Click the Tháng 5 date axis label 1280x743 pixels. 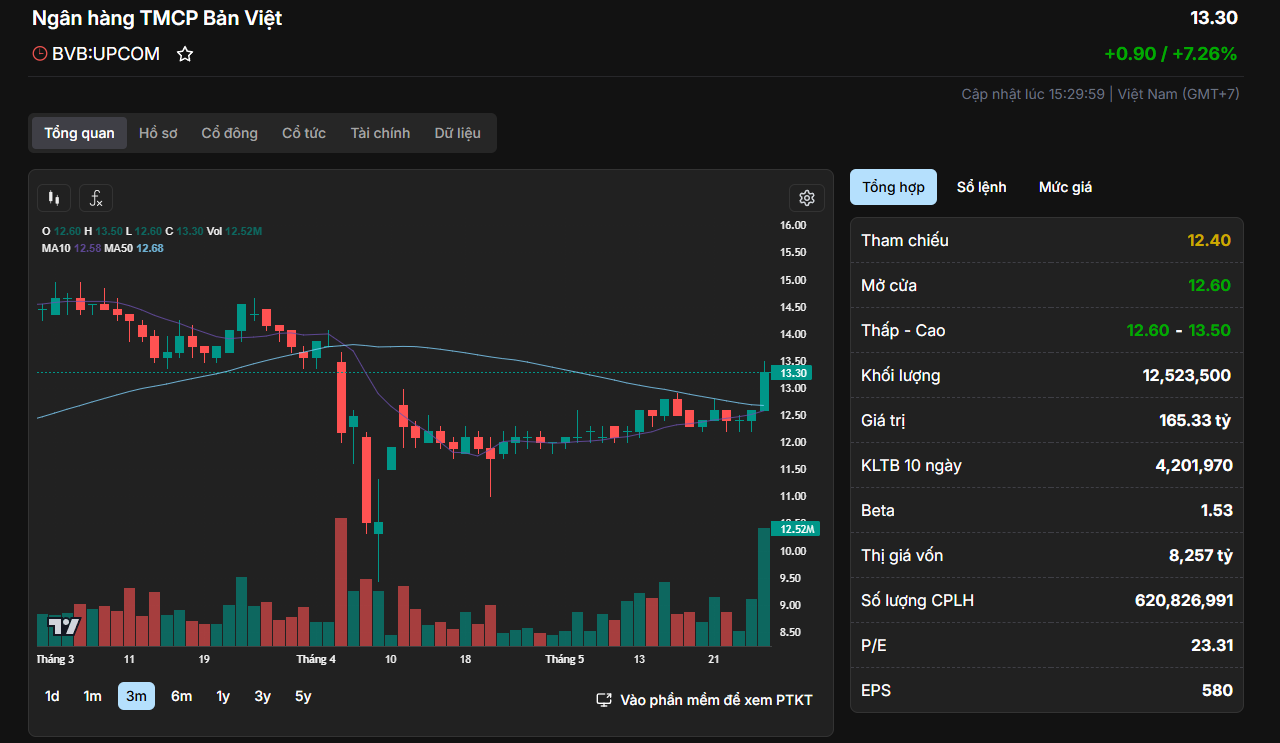pos(564,659)
